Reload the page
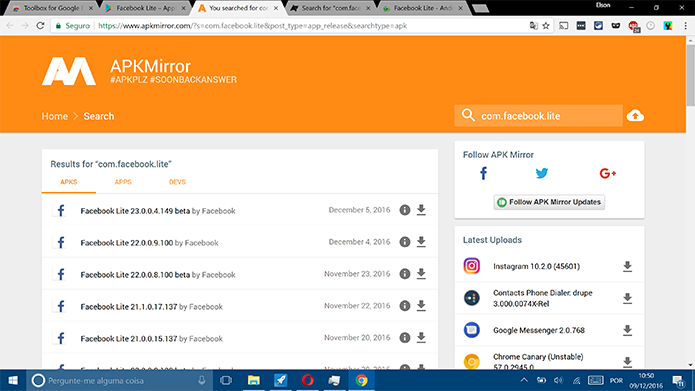Image resolution: width=695 pixels, height=391 pixels. point(40,26)
